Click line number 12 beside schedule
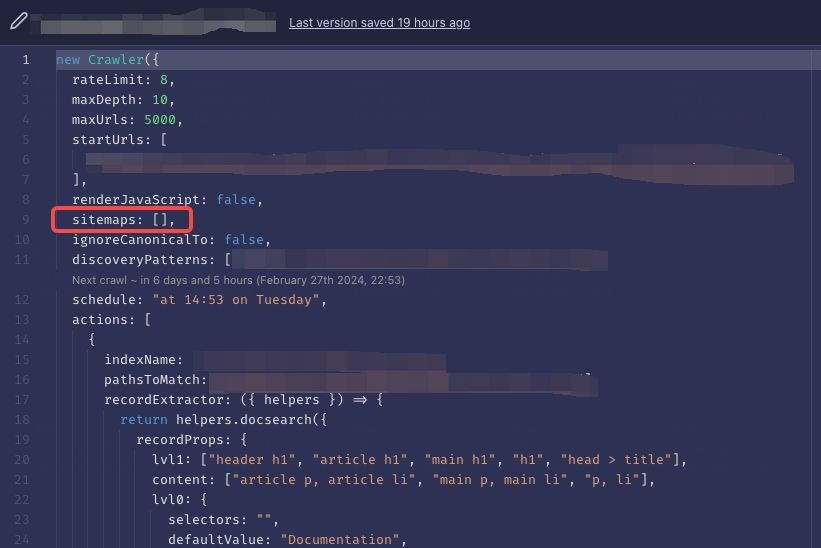The image size is (821, 548). (x=25, y=300)
